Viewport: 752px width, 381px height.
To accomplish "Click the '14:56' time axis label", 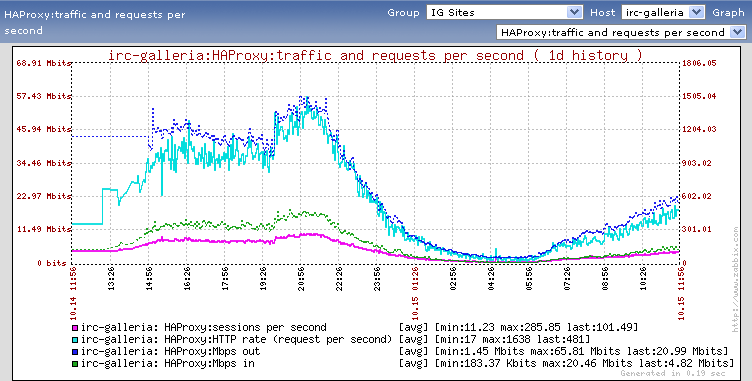I will pos(149,279).
